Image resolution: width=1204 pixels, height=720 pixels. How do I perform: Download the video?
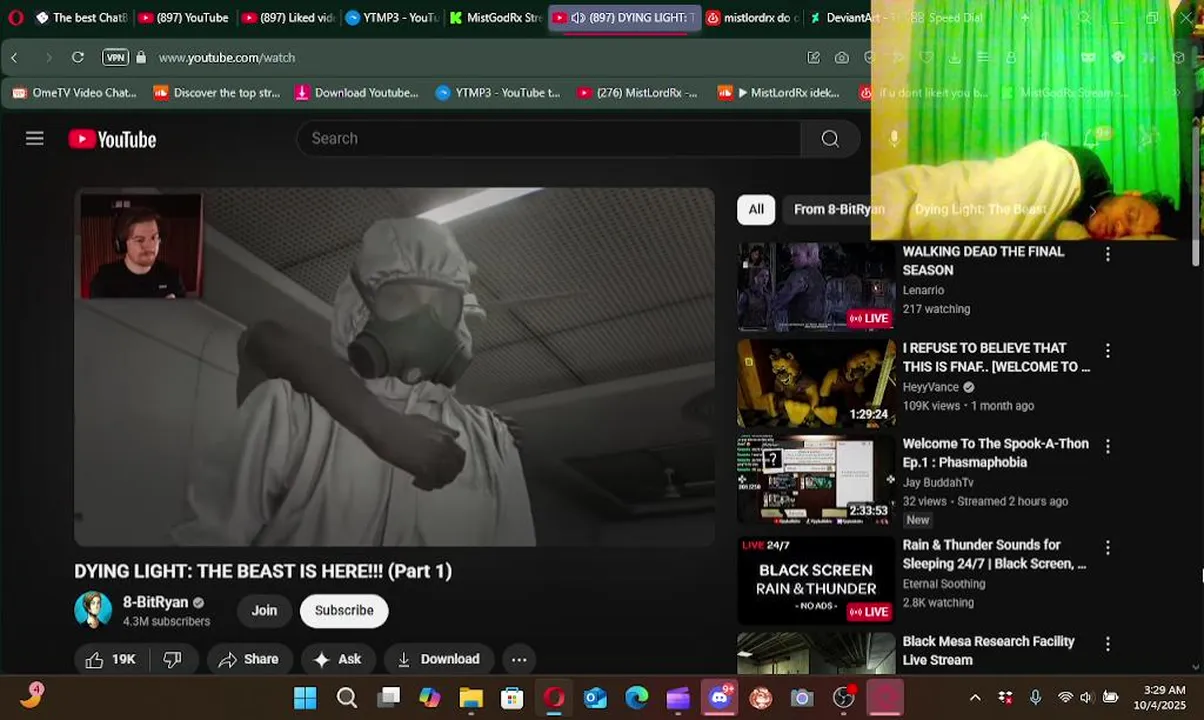438,659
